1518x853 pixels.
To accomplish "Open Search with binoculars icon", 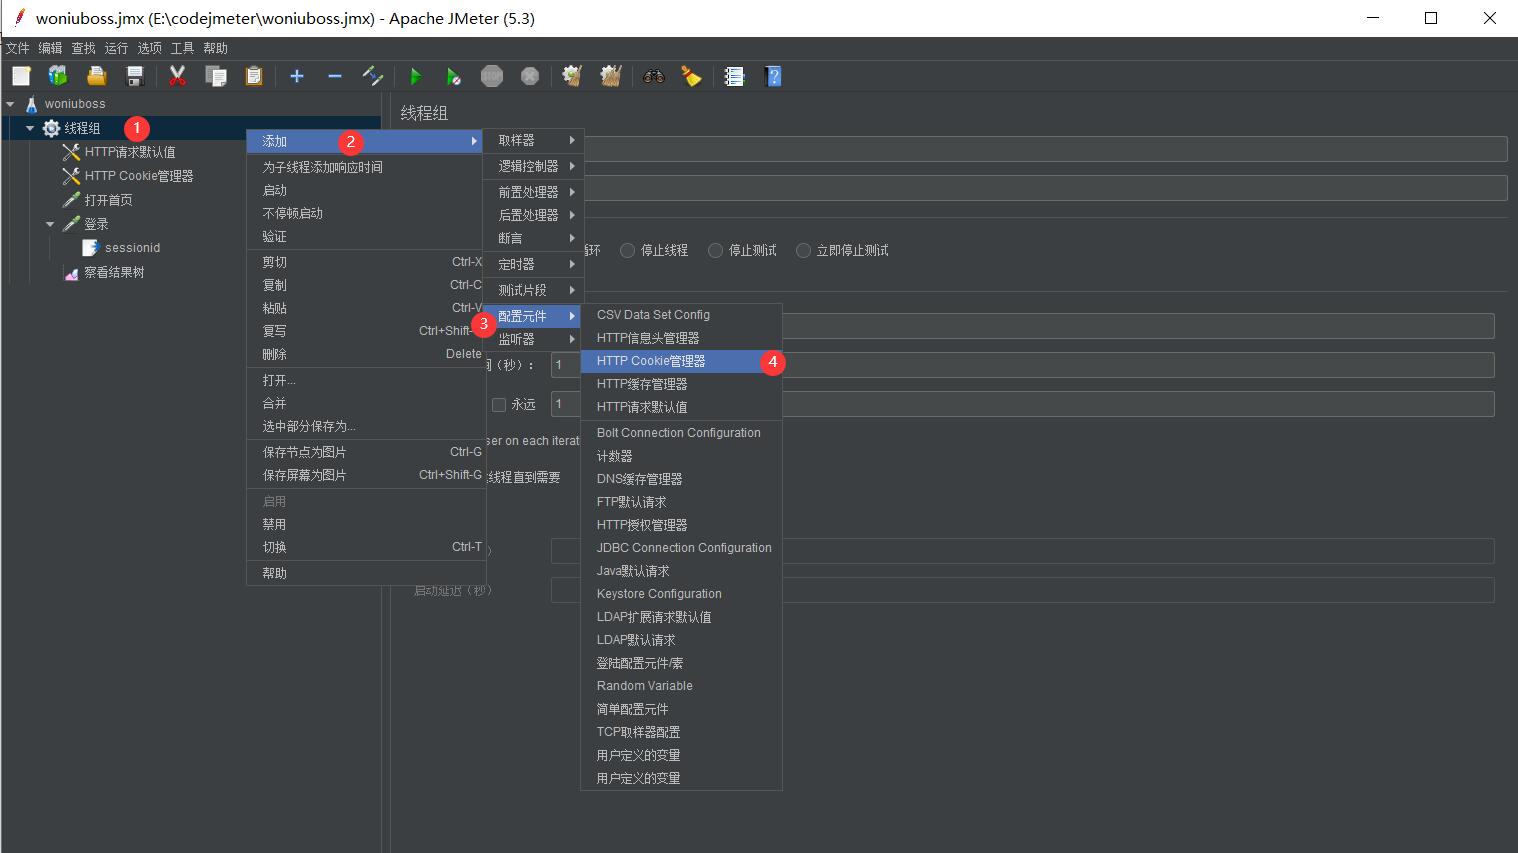I will click(654, 76).
